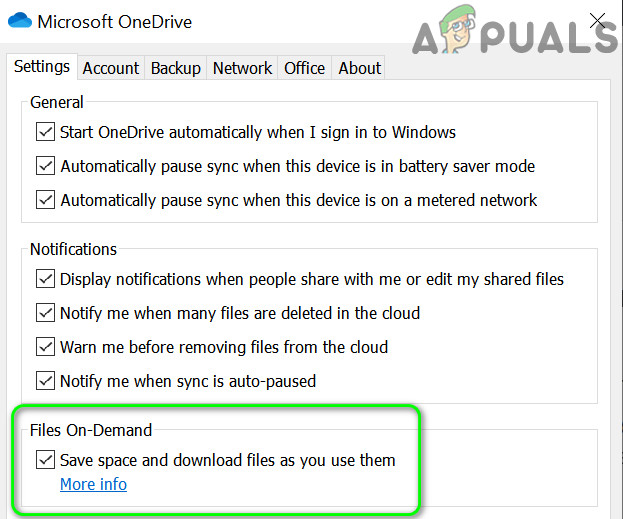The height and width of the screenshot is (519, 623).
Task: Open the More info link
Action: [x=93, y=485]
